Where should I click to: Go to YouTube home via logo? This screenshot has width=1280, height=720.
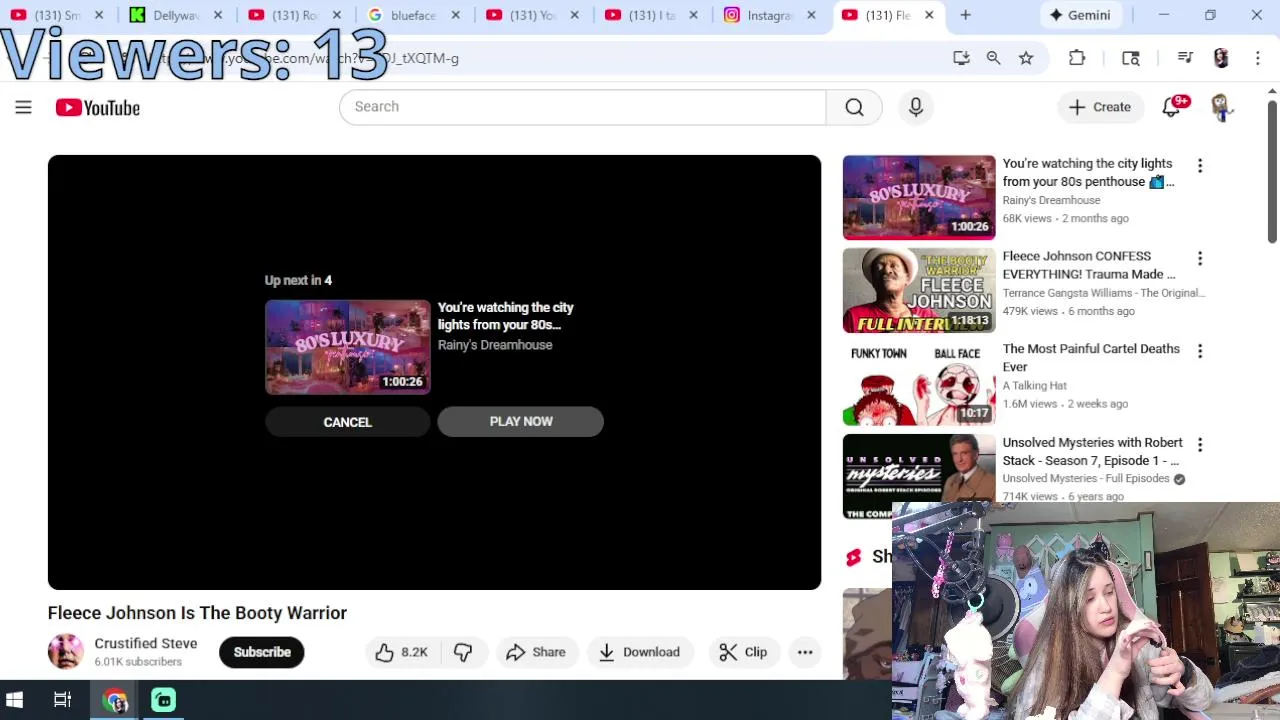coord(98,107)
